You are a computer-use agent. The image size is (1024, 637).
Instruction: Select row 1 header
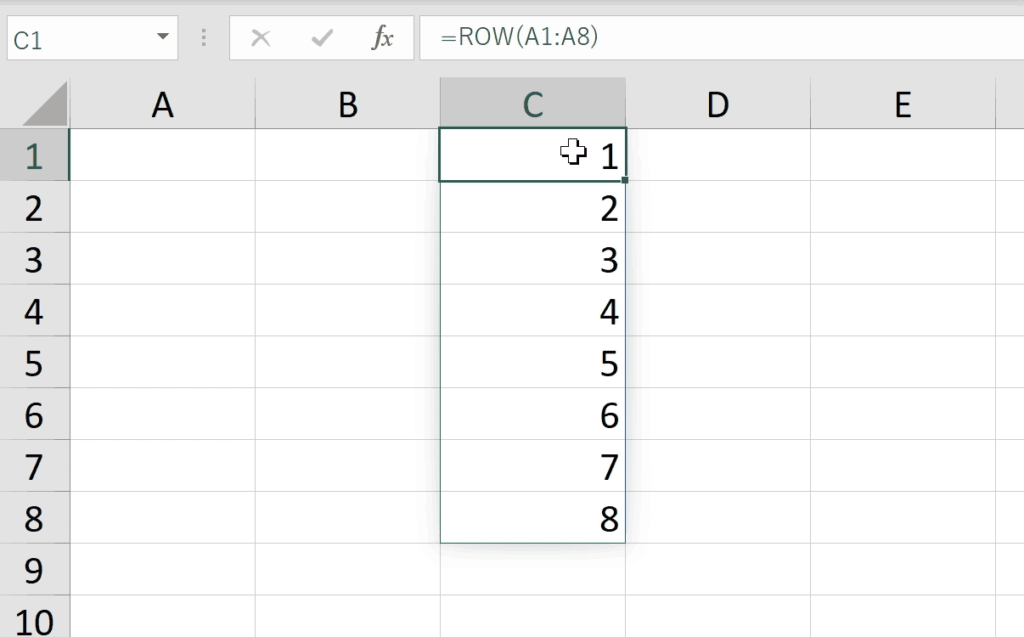[34, 156]
